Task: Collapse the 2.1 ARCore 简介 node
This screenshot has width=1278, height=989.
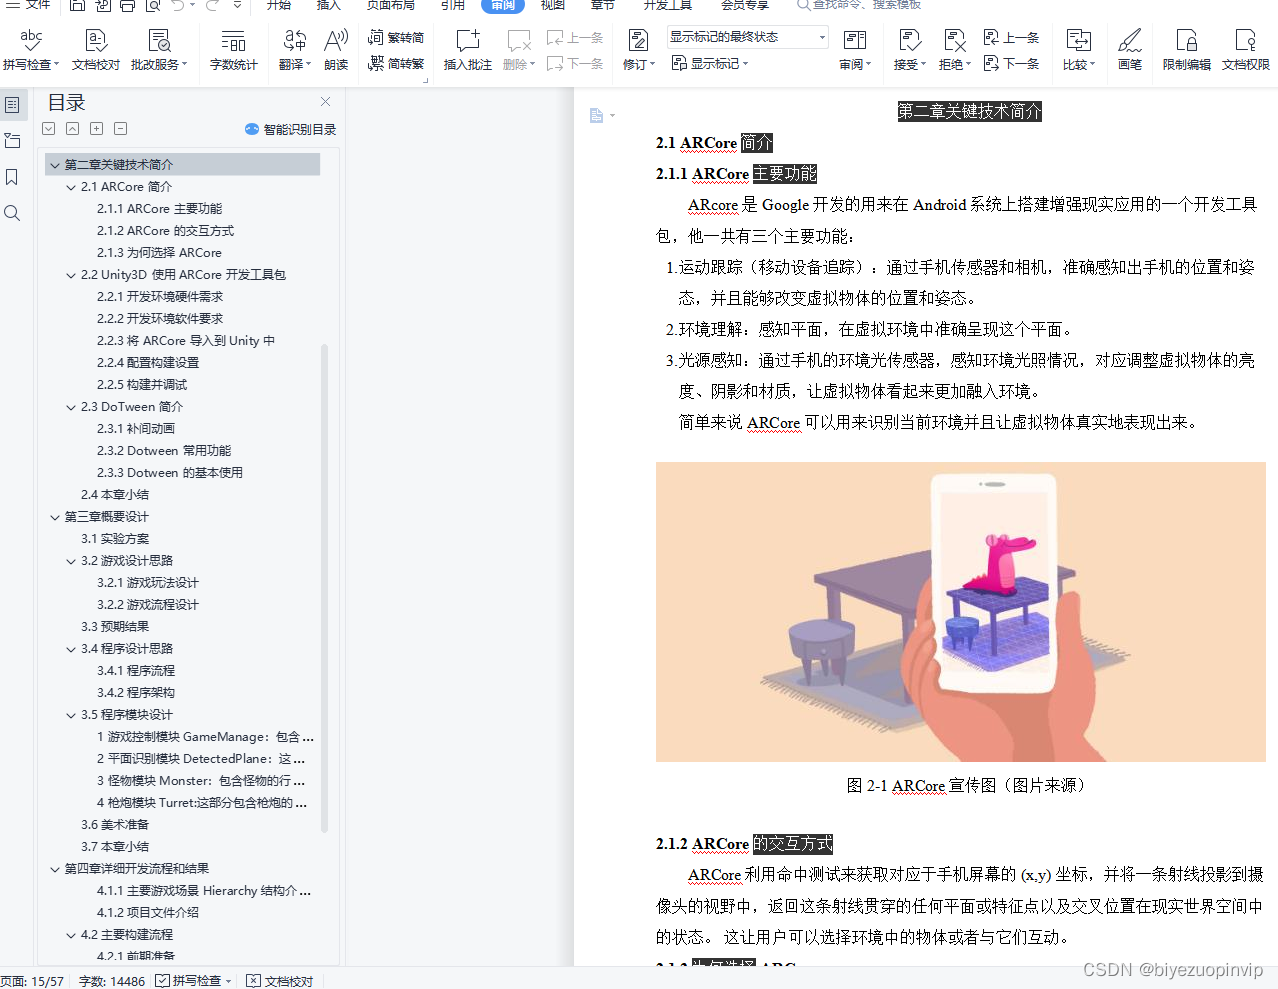Action: pyautogui.click(x=71, y=187)
